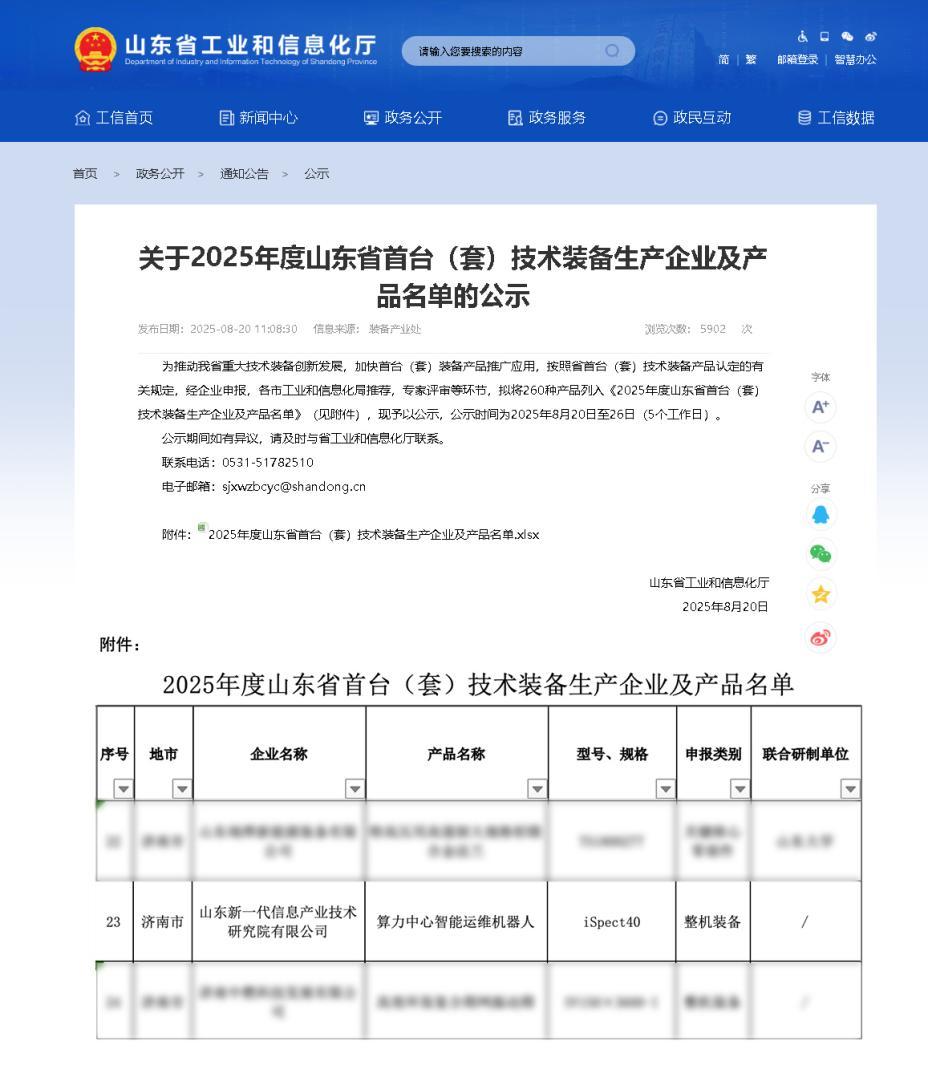
Task: Switch to simplified Chinese 简
Action: 723,60
